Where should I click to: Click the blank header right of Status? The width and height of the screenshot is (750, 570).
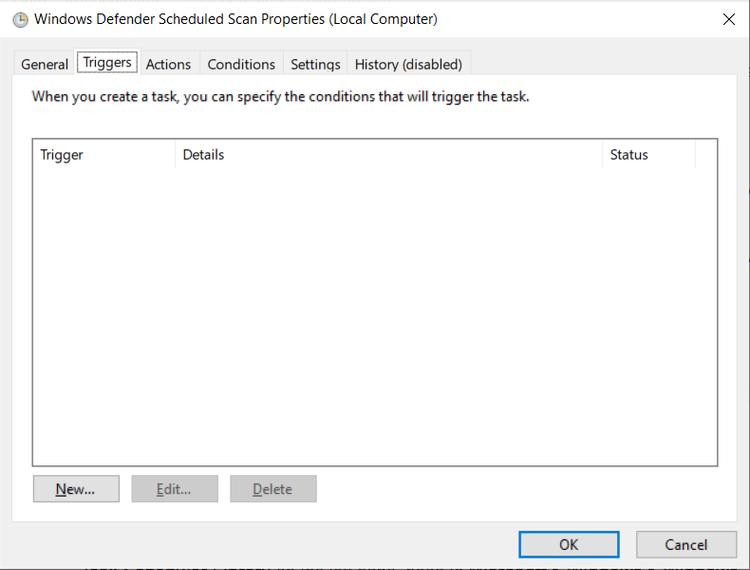pos(706,155)
